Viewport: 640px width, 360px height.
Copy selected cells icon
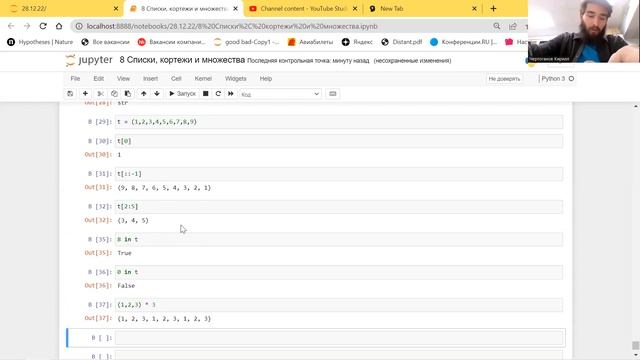(114, 94)
